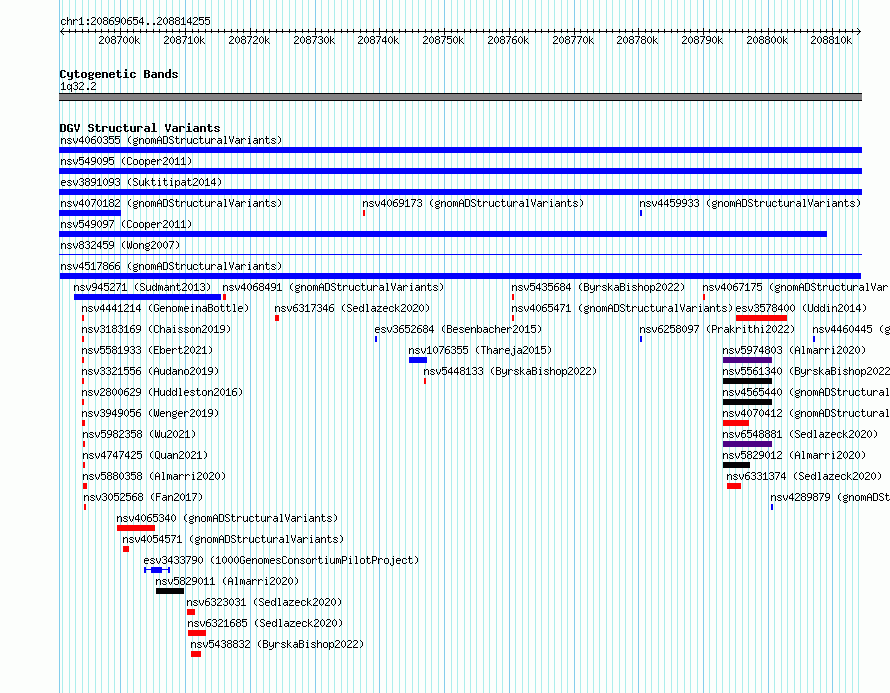This screenshot has width=890, height=693.
Task: Open variant nsv3052568 Fan2017 label
Action: tap(143, 497)
